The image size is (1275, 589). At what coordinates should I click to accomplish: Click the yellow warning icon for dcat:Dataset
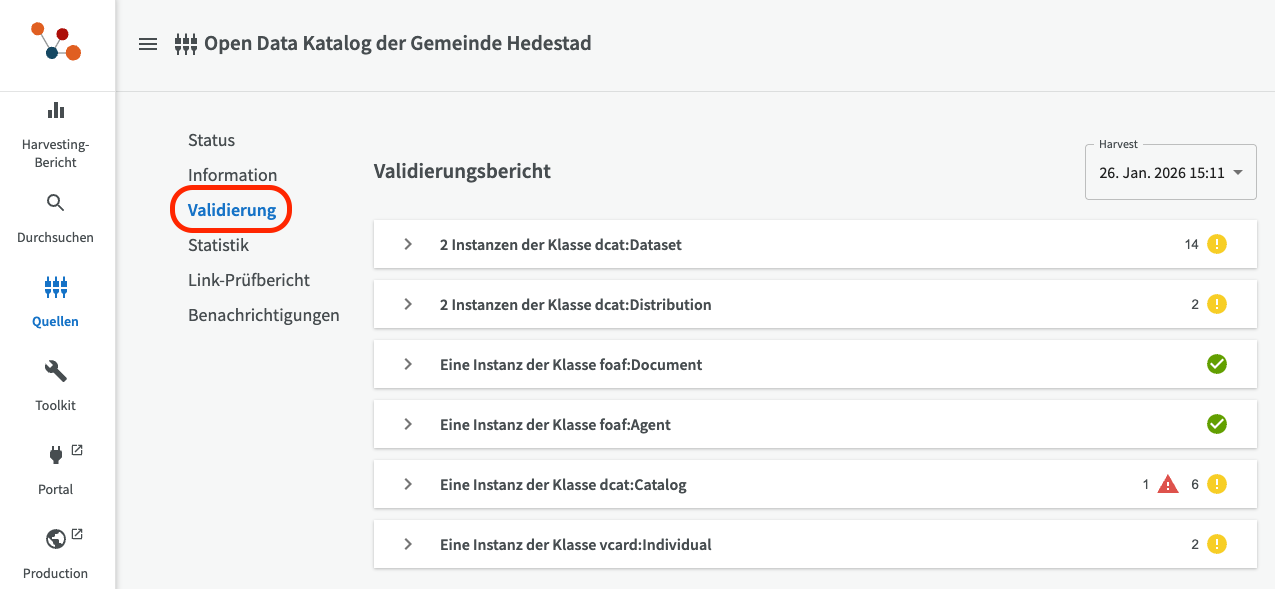1216,244
